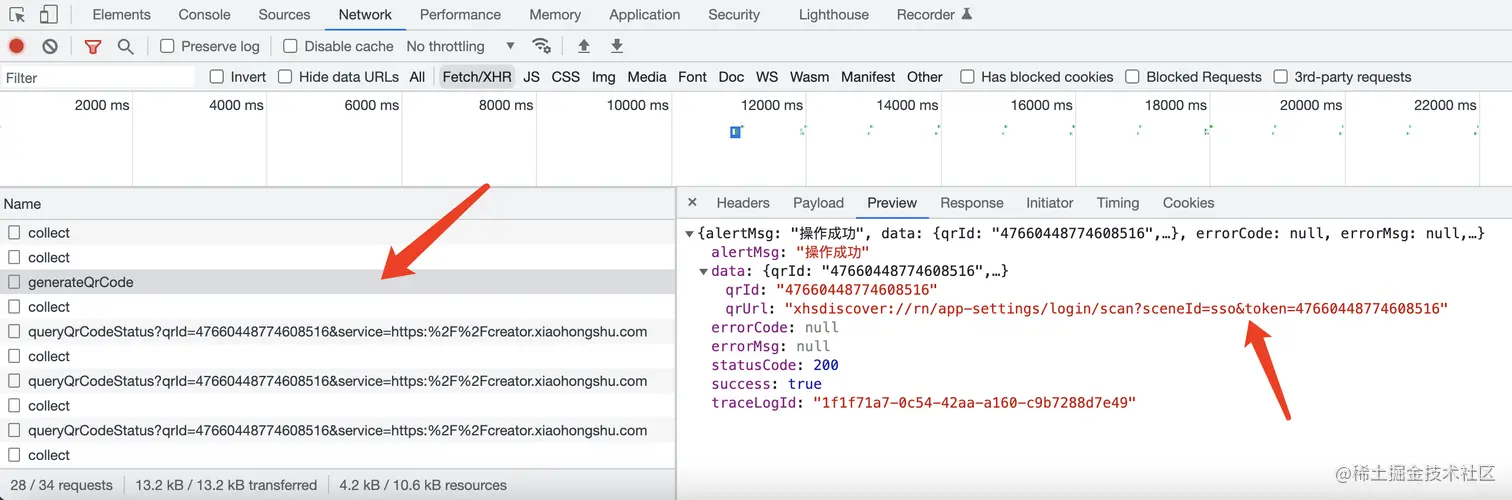1512x500 pixels.
Task: Open the Application tab
Action: (x=644, y=15)
